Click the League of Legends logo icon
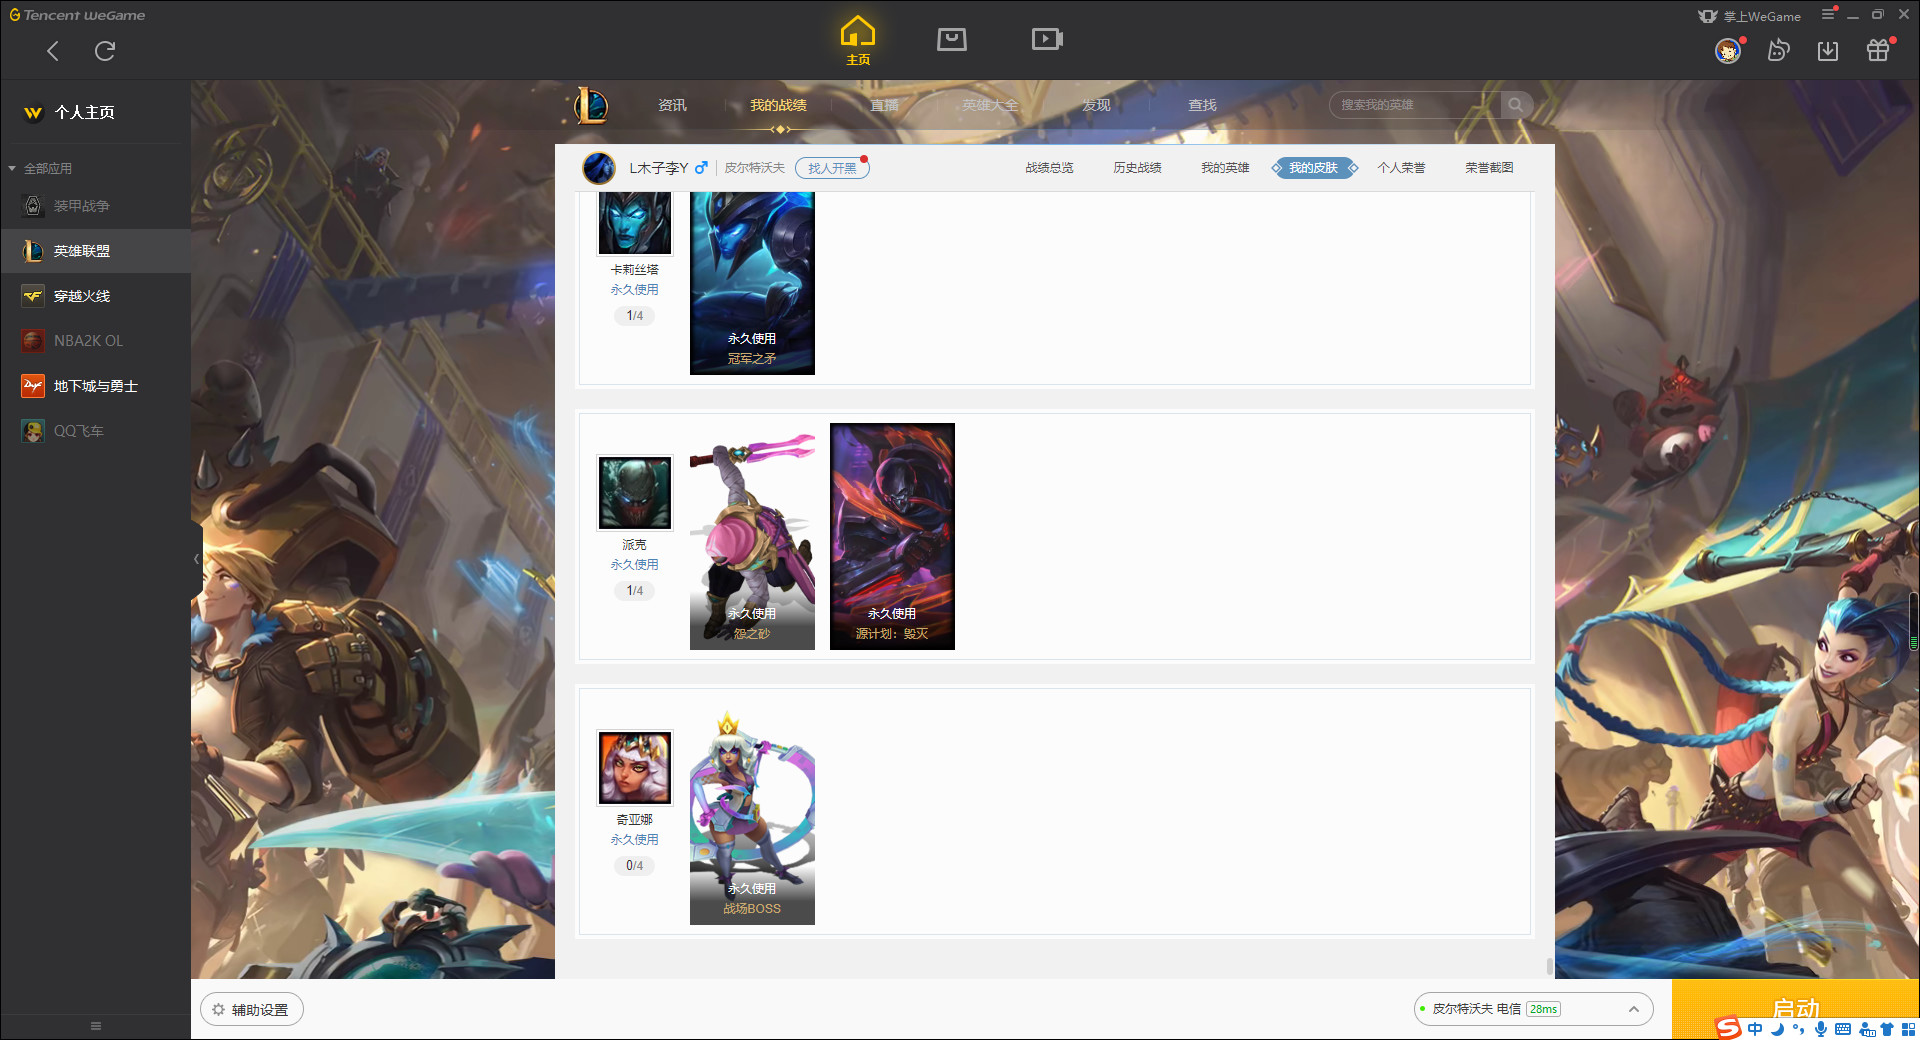1920x1040 pixels. pyautogui.click(x=591, y=105)
